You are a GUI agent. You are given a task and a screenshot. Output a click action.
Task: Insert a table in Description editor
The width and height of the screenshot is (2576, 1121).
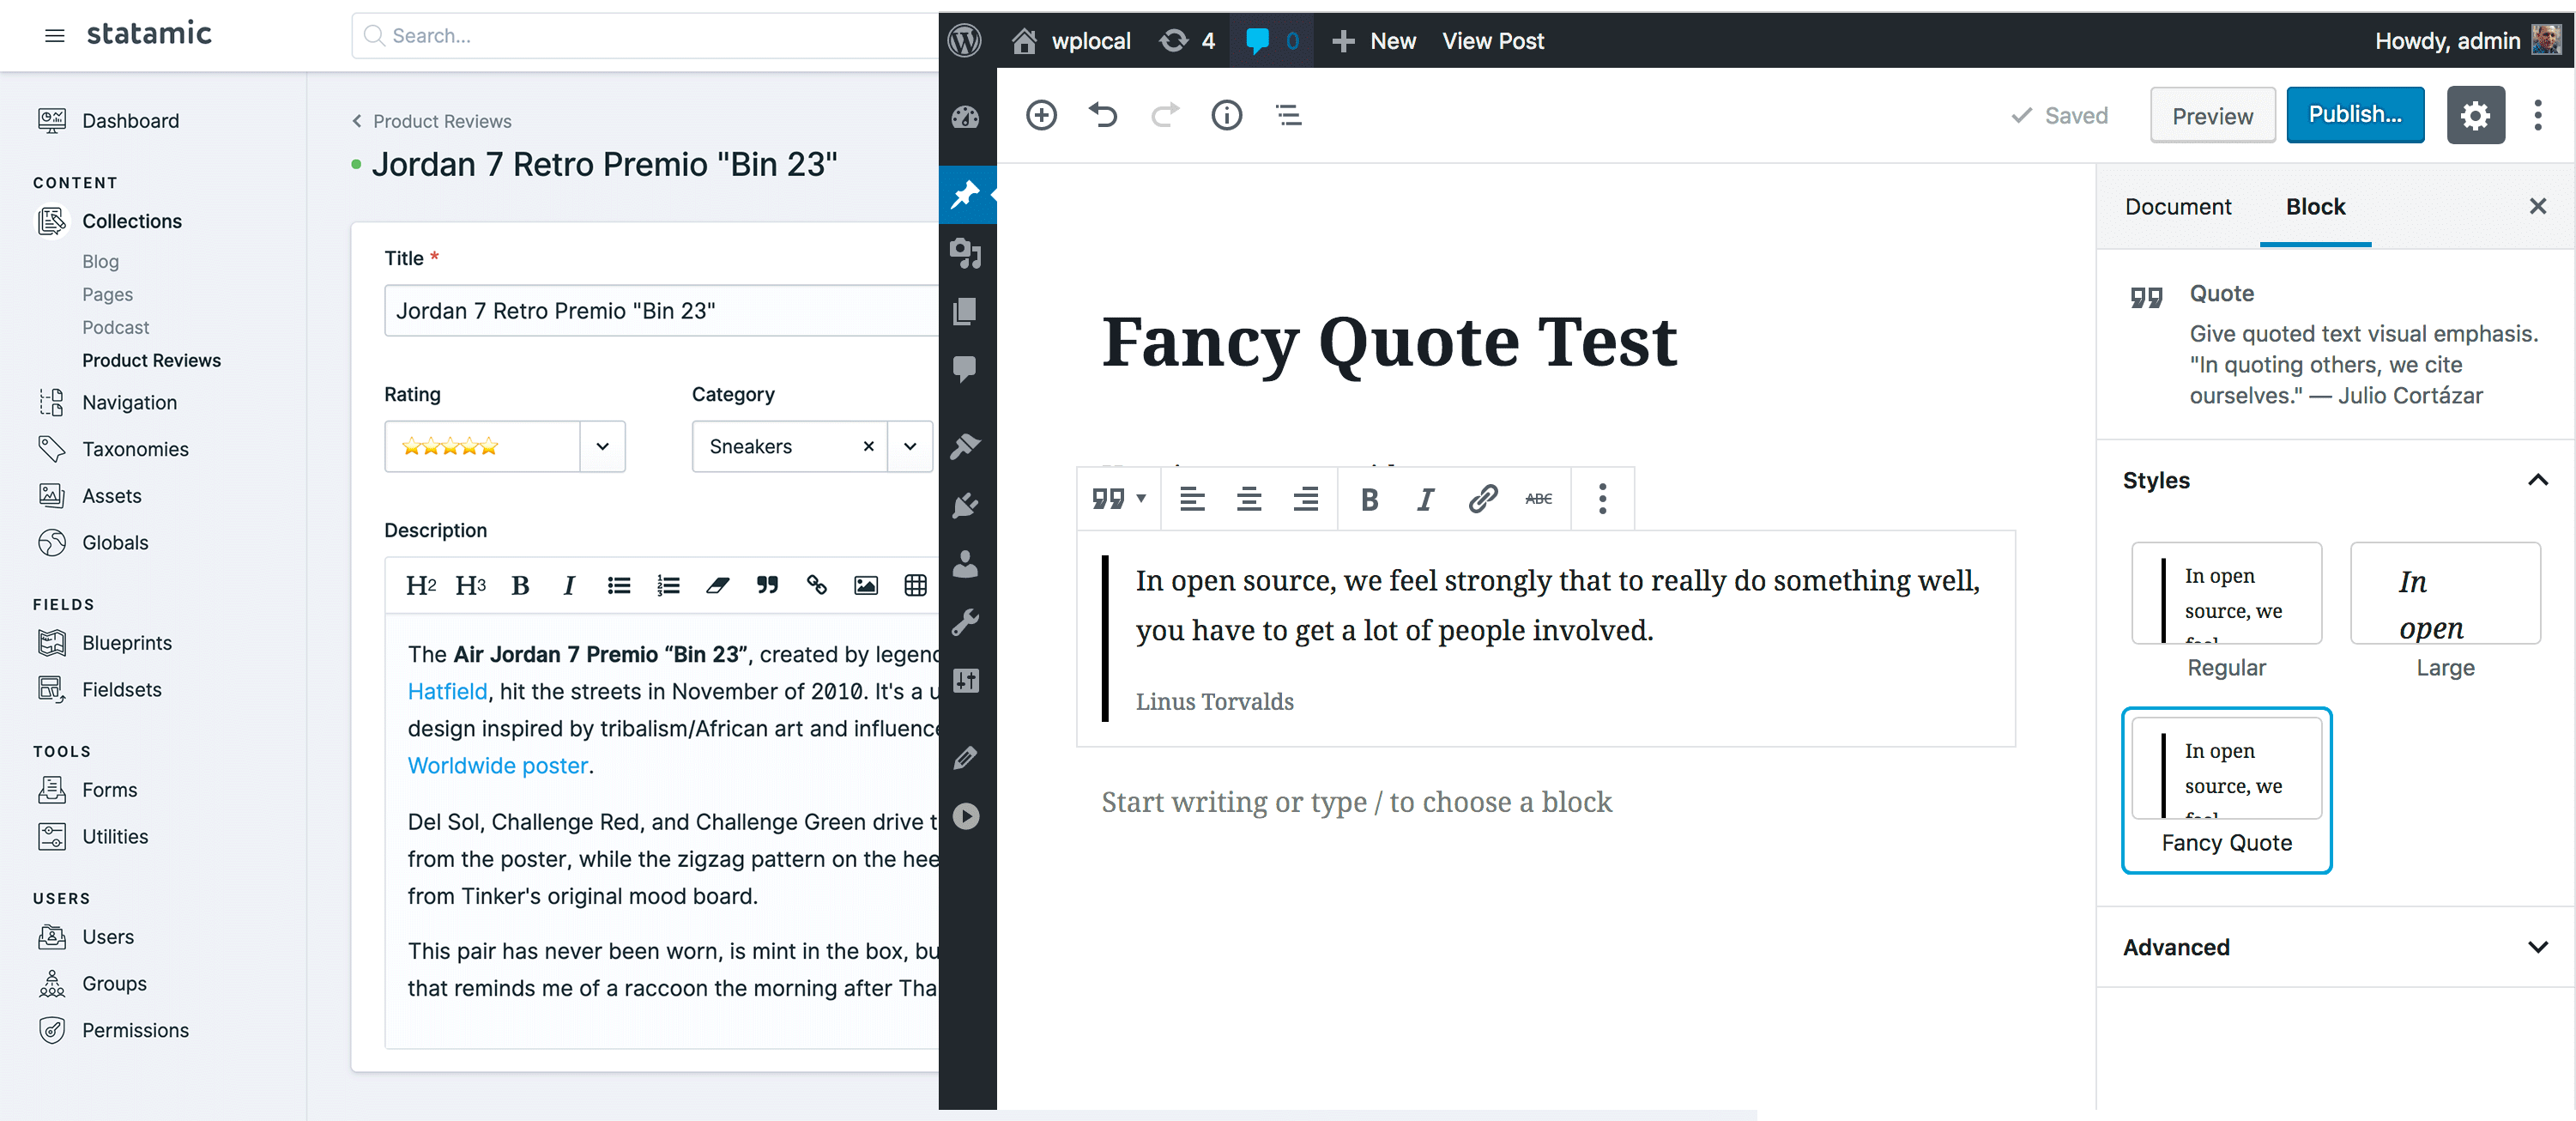coord(914,585)
